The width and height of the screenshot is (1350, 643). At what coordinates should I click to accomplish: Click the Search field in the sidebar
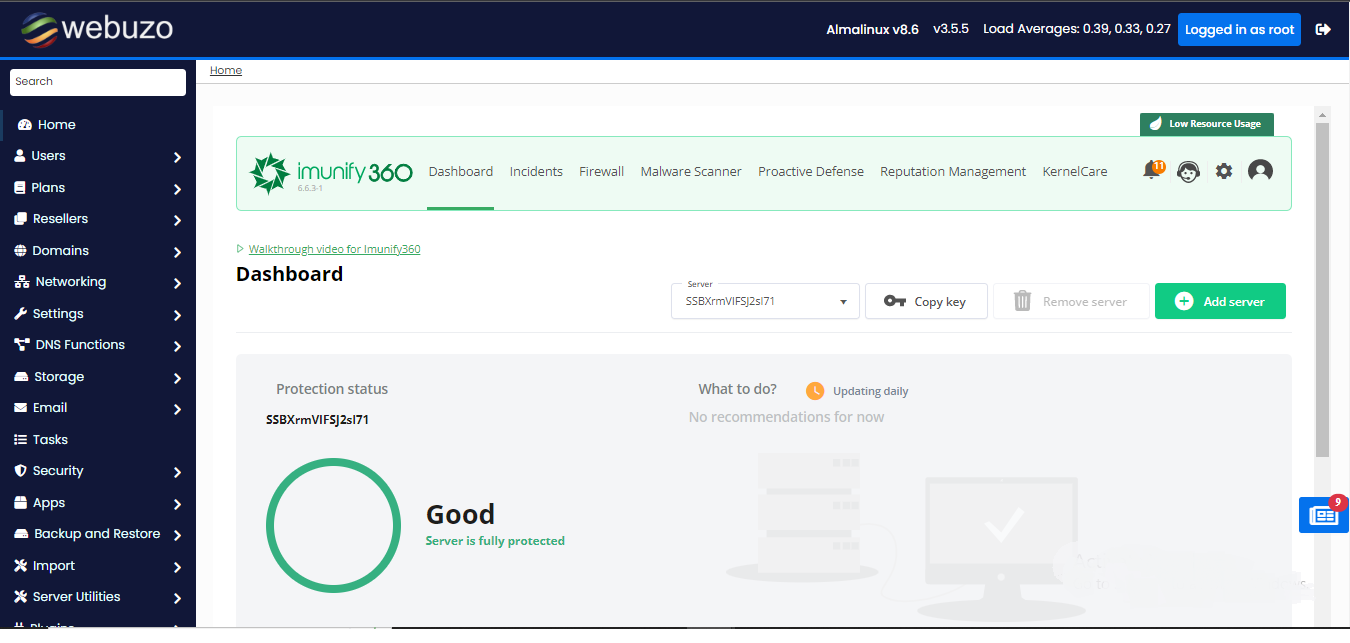pos(97,81)
